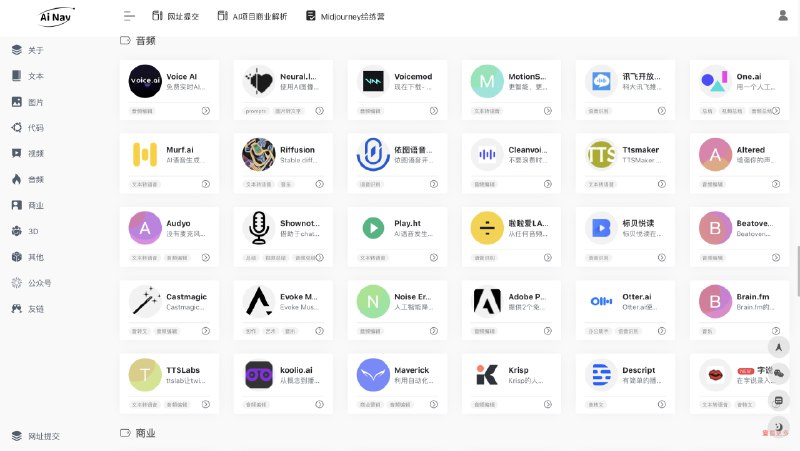Click the Evoke Music A logo

[259, 301]
